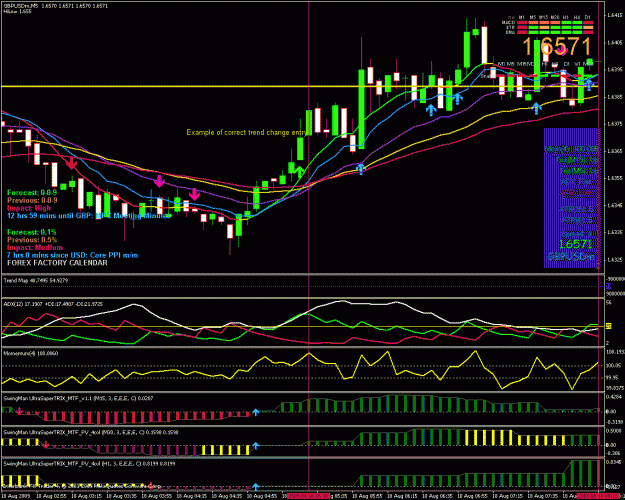Click the blue up arrow in the M30 TRIX panel

pos(256,445)
